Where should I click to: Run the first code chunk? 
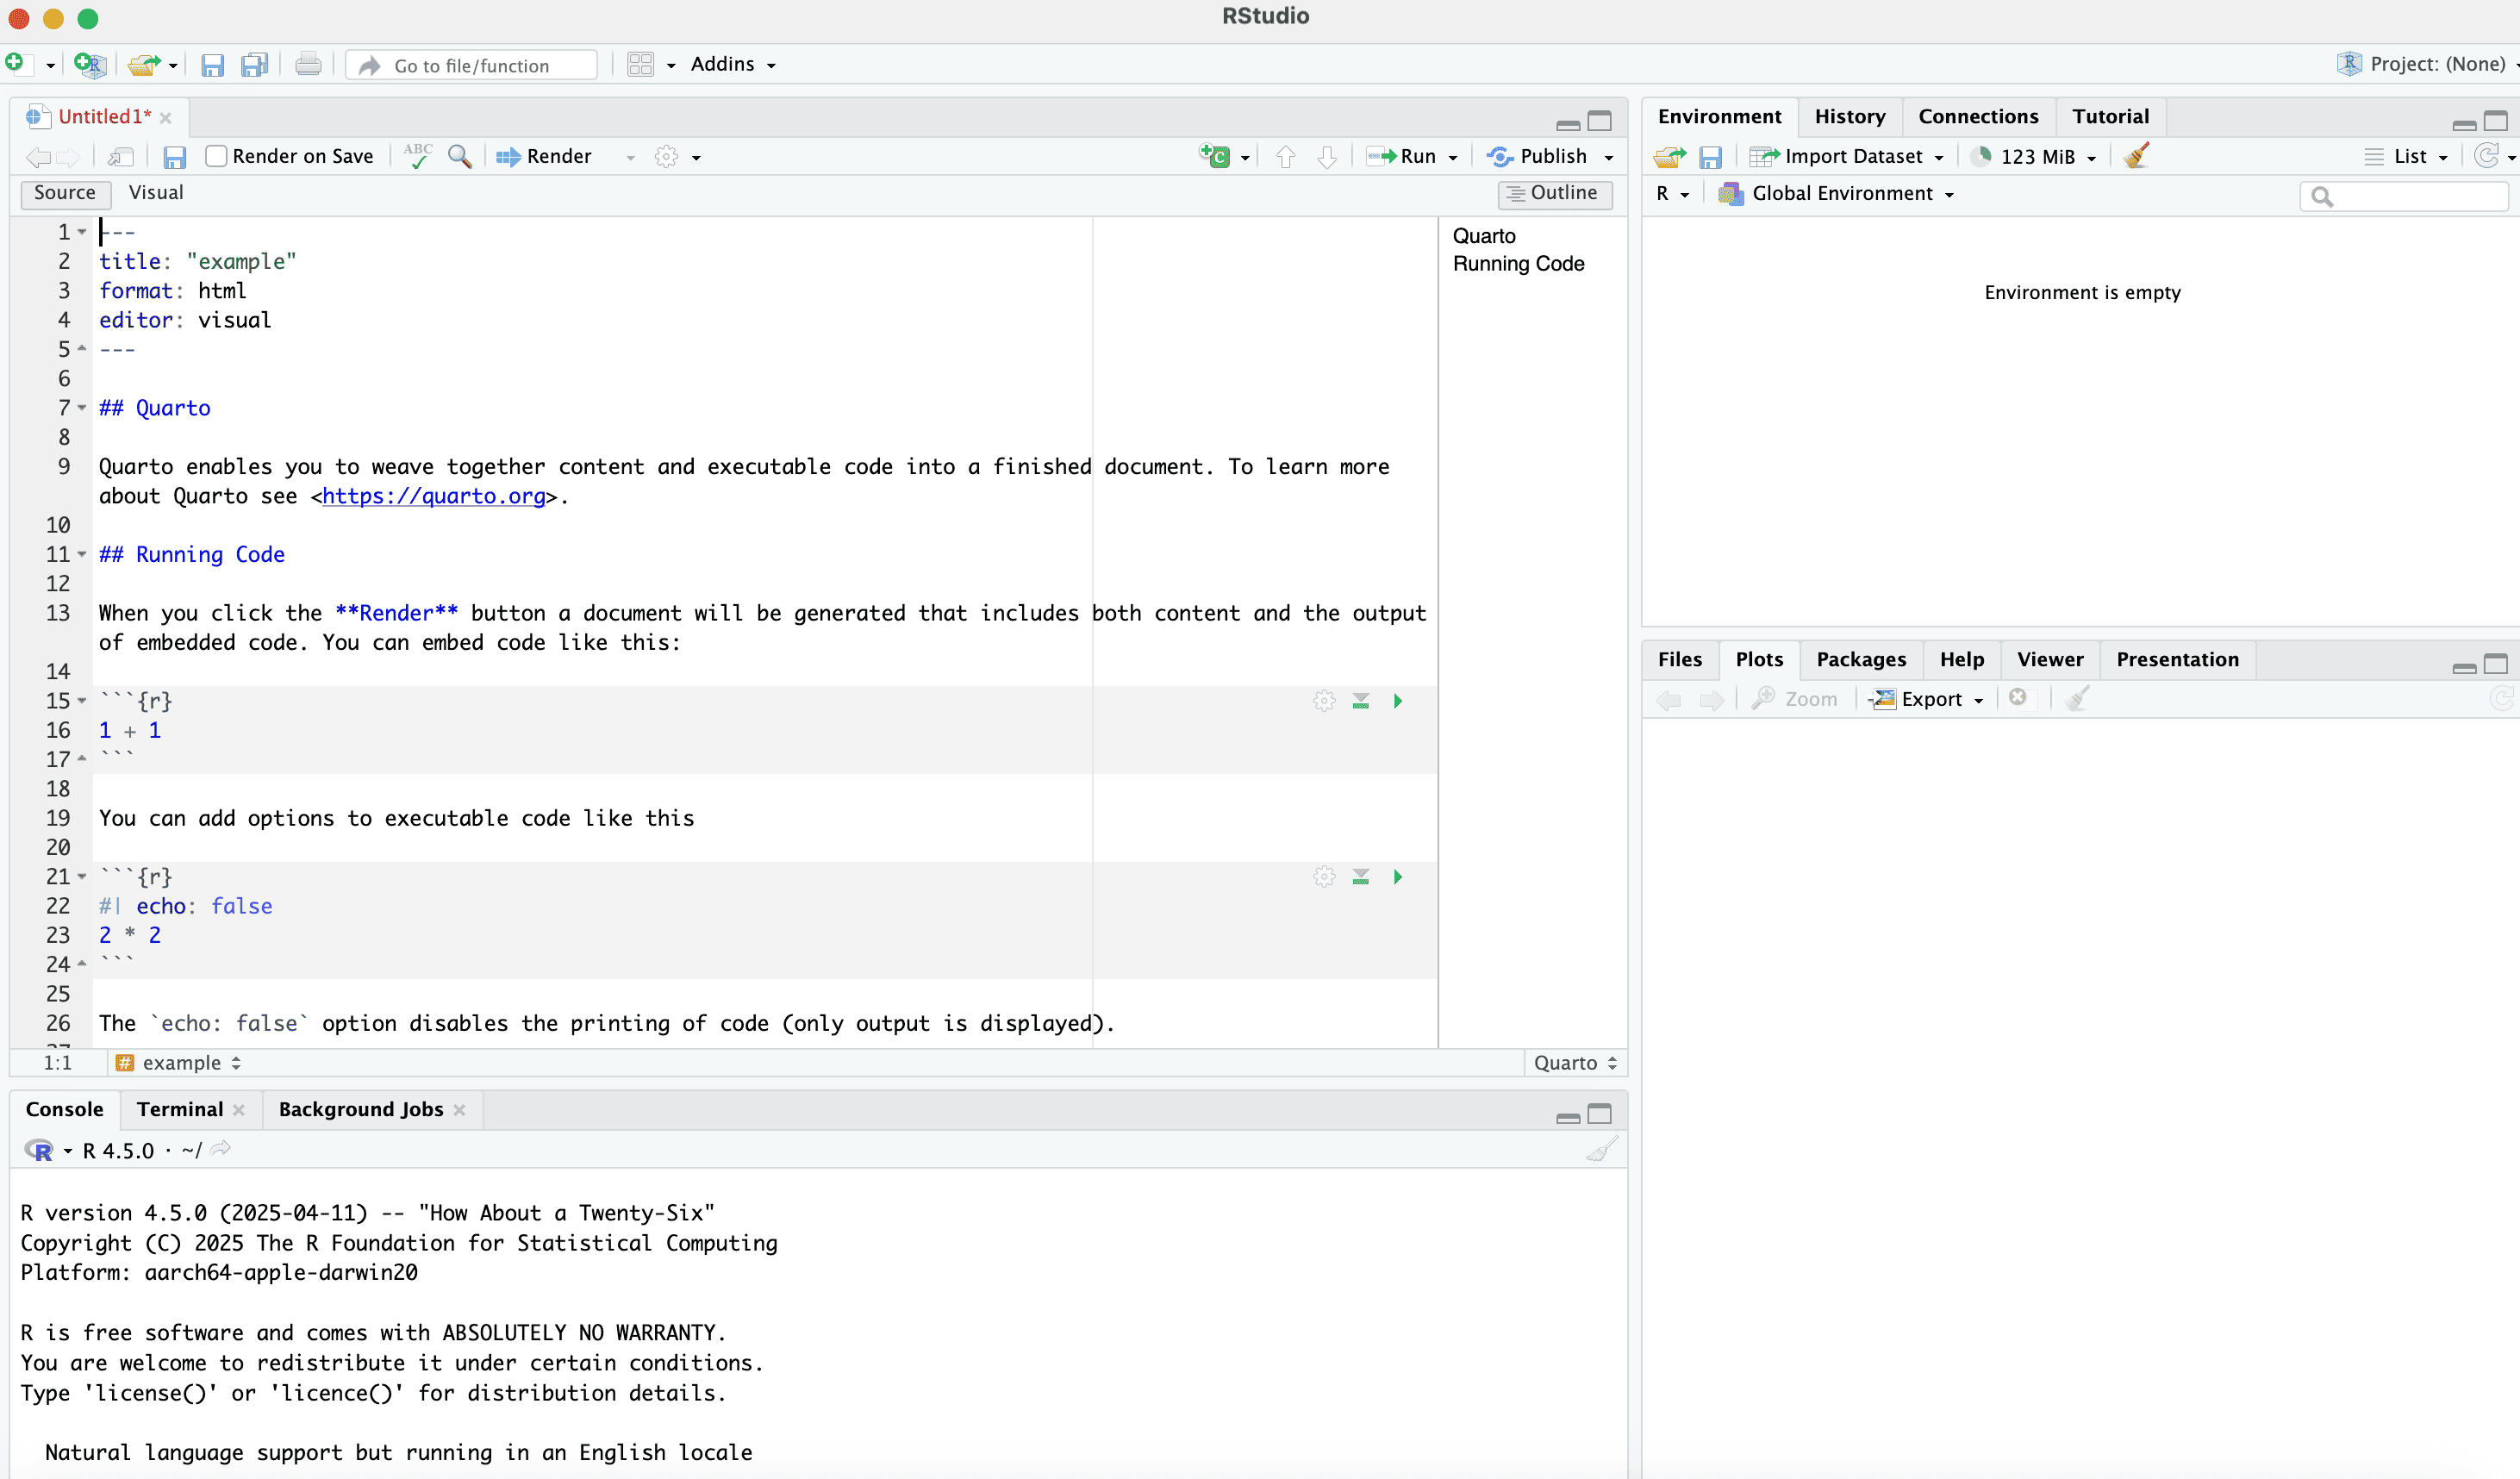pos(1398,701)
